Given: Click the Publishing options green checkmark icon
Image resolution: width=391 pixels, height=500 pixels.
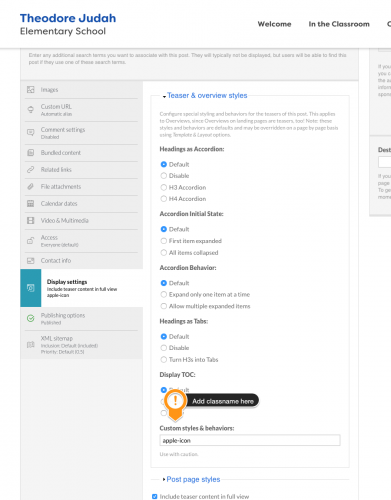Looking at the screenshot, I should click(x=31, y=318).
